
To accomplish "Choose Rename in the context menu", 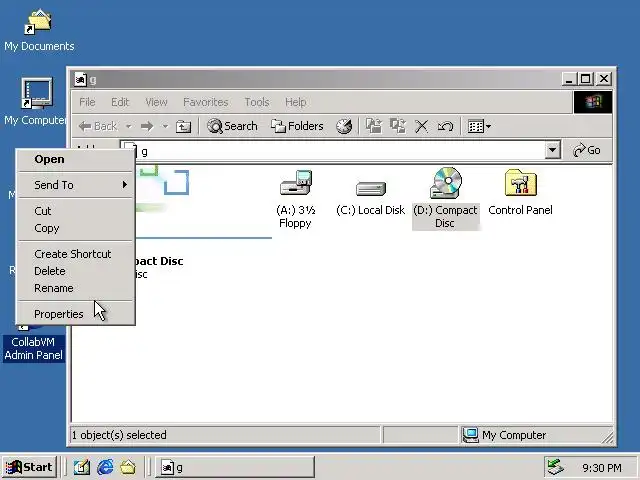I will (76, 288).
